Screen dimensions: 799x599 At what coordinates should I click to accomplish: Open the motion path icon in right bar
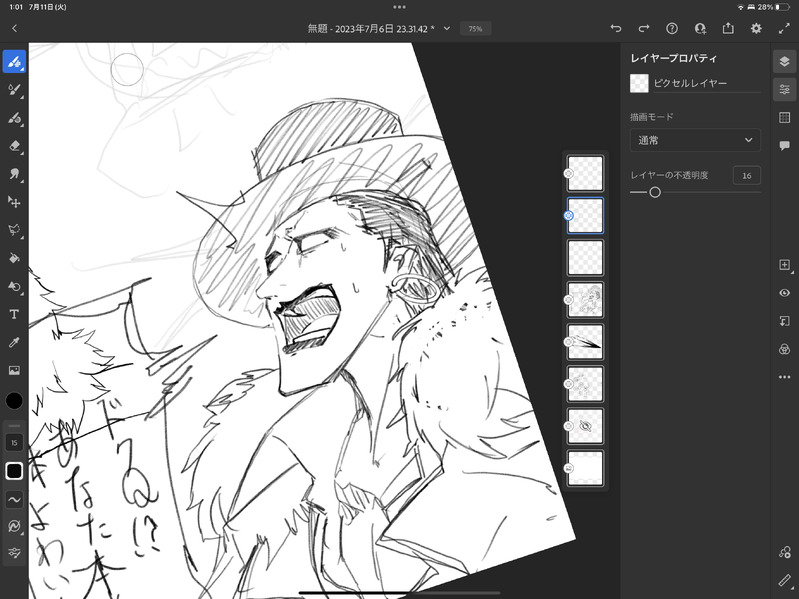click(x=785, y=552)
